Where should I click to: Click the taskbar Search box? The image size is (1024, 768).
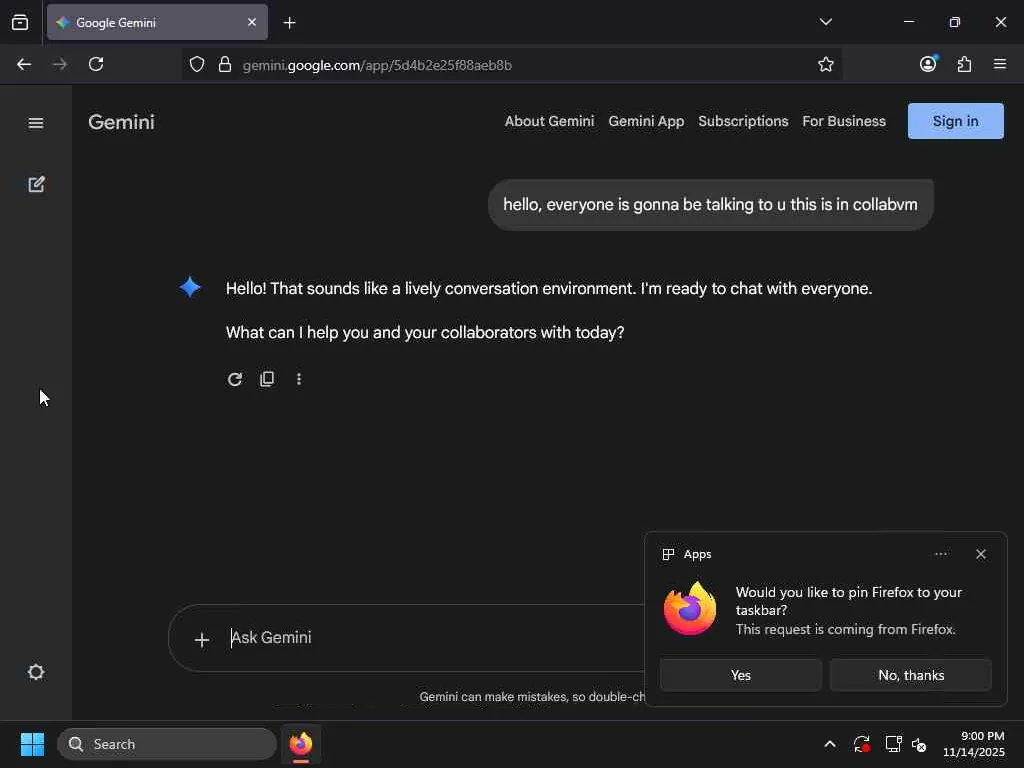[x=167, y=744]
